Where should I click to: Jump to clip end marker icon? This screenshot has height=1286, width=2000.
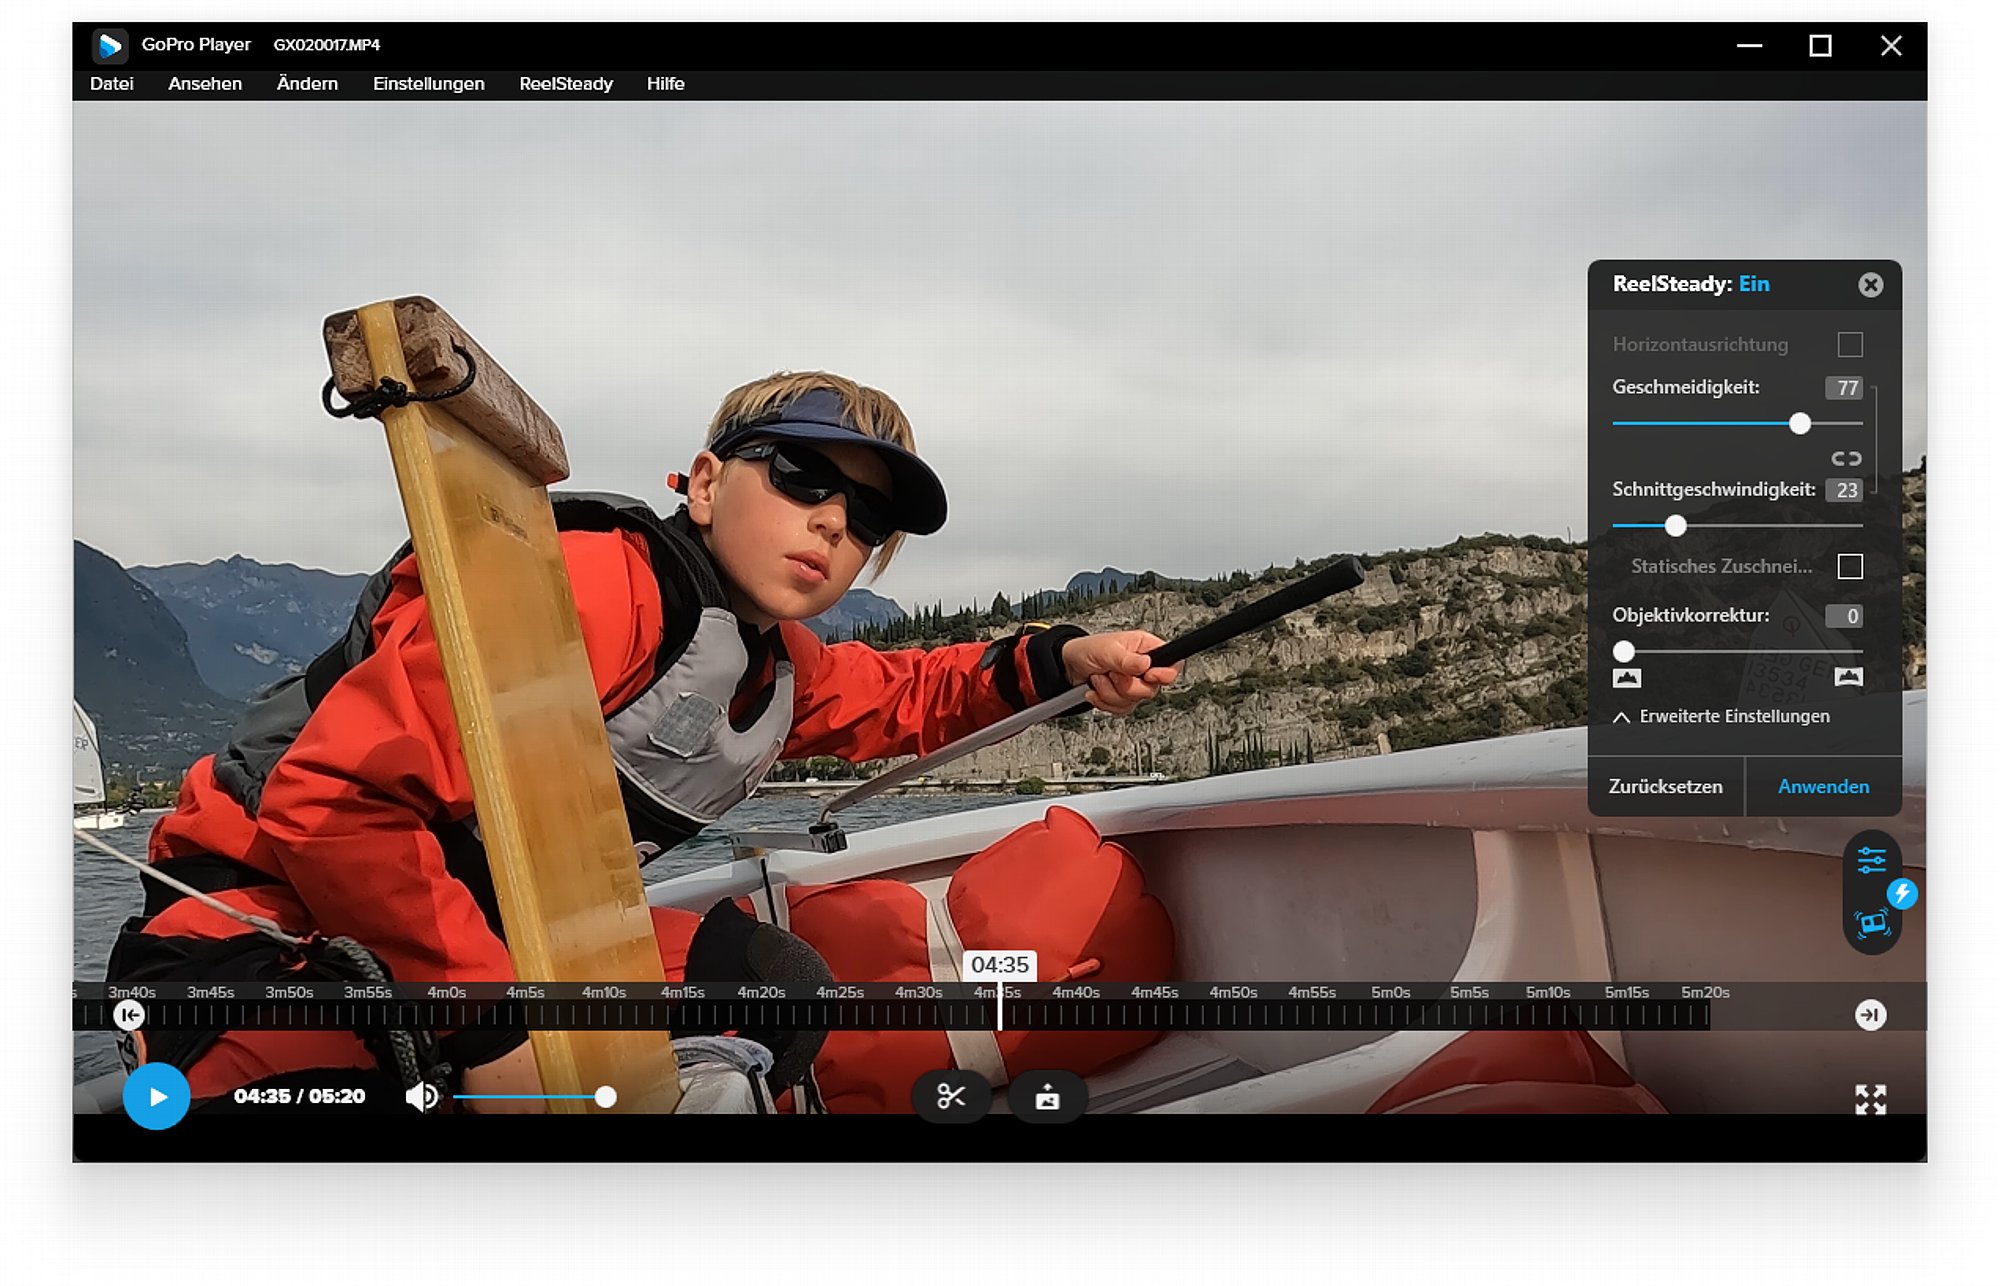pos(1870,1015)
